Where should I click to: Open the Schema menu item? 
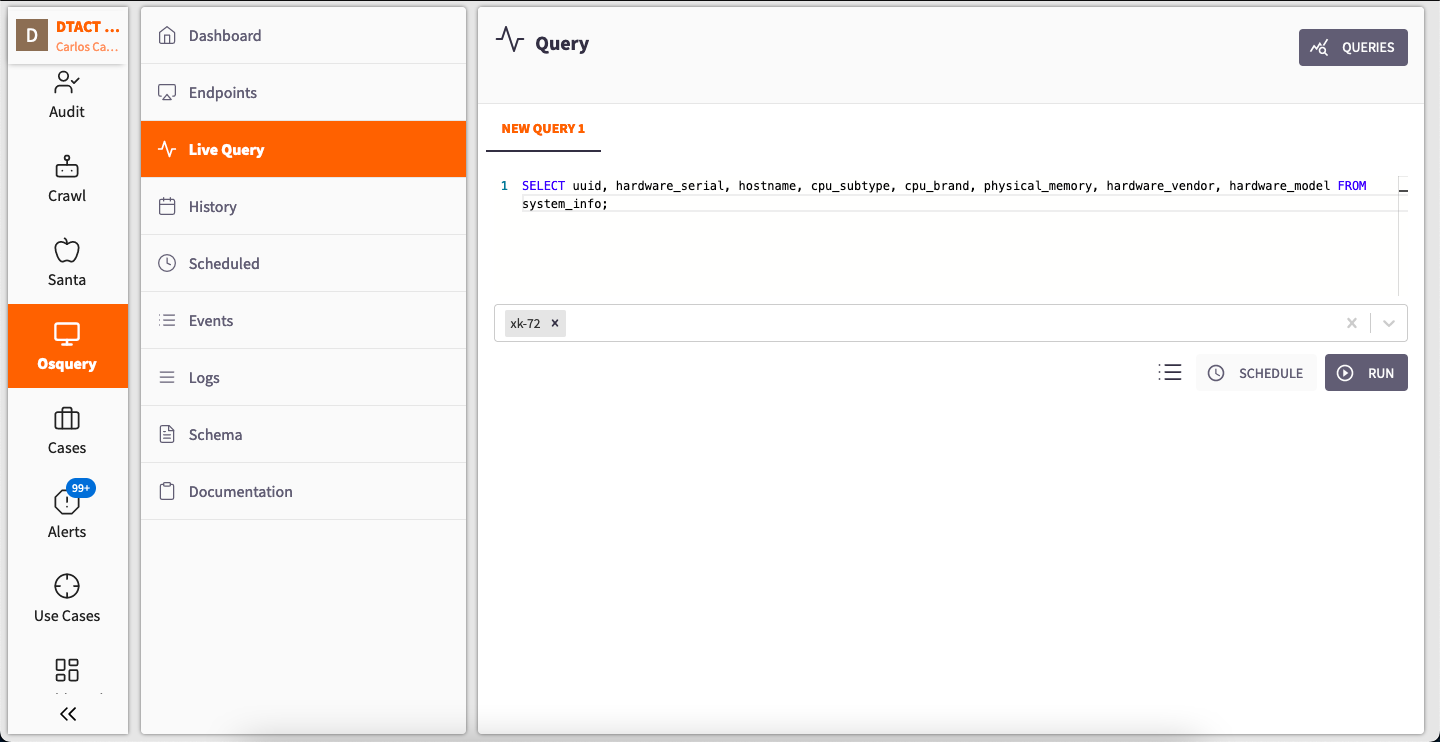(303, 435)
